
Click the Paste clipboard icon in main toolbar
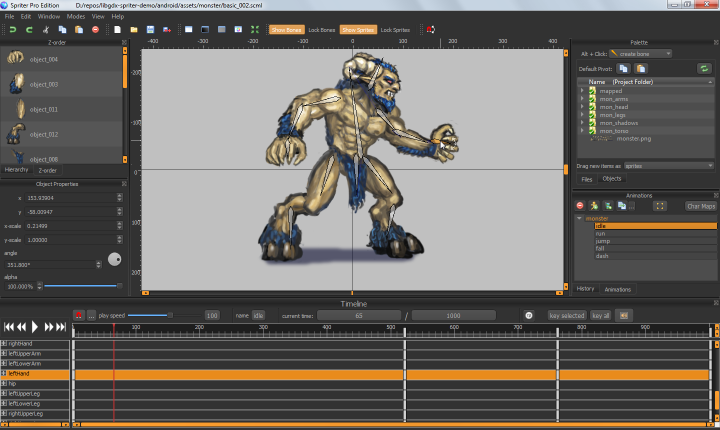pyautogui.click(x=79, y=30)
